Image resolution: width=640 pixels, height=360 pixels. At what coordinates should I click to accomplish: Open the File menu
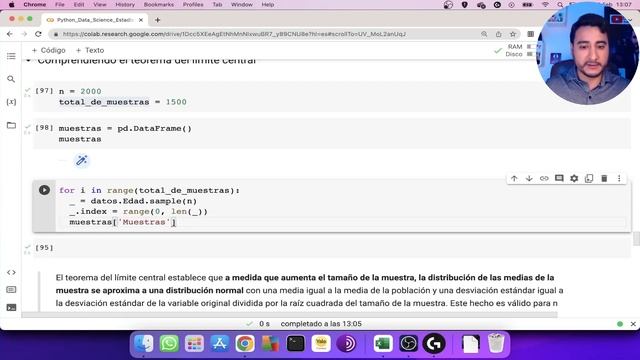coord(60,4)
